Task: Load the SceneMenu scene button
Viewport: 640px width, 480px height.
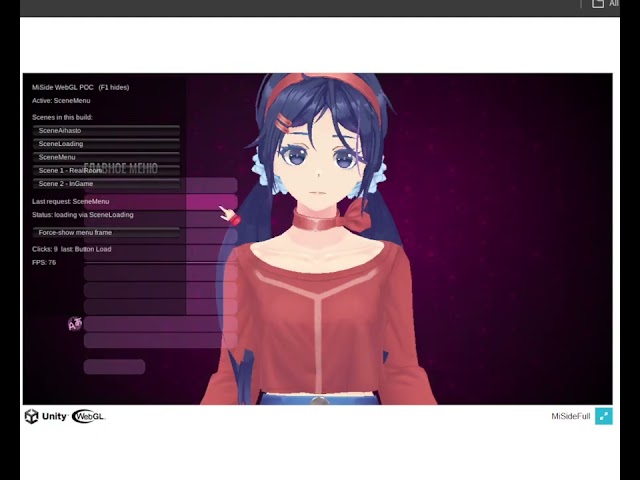Action: (106, 157)
